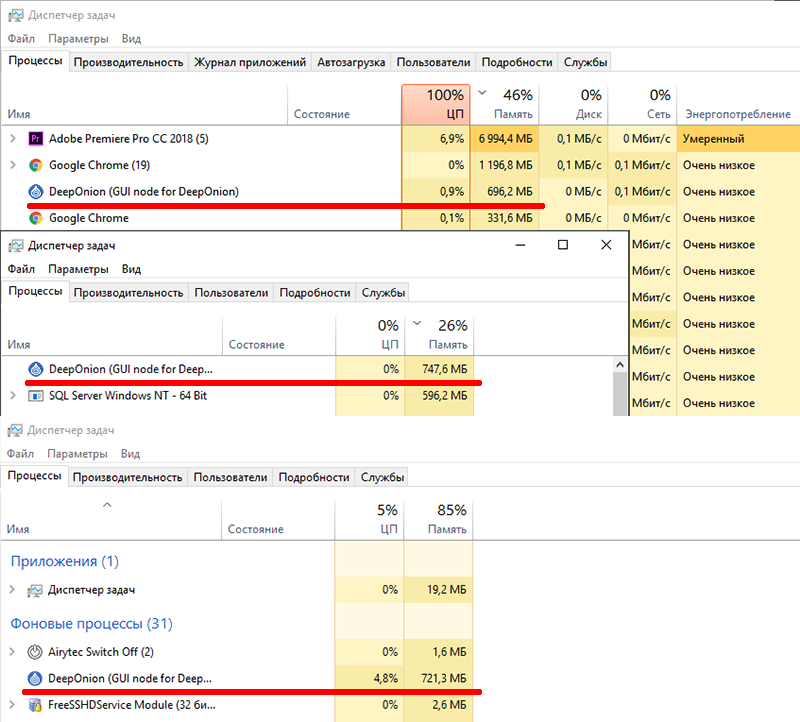Click the Adobe Premiere Pro CC 2018 icon
Viewport: 800px width, 722px height.
coord(35,138)
